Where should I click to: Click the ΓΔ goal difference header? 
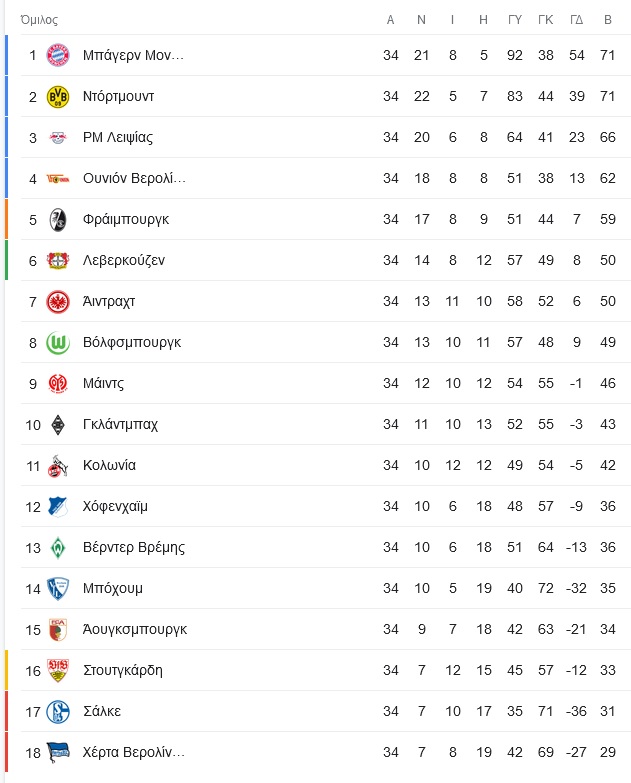click(x=577, y=20)
